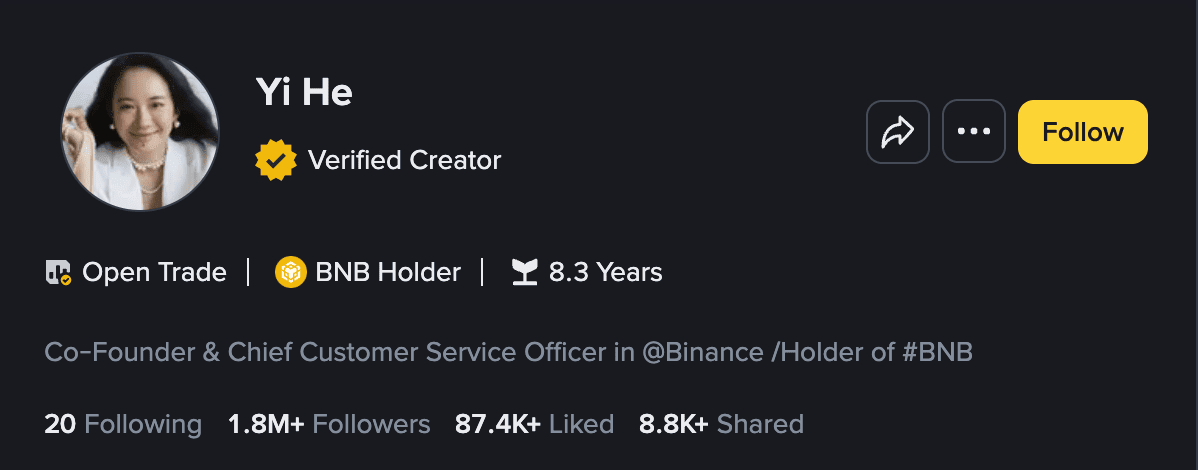1198x470 pixels.
Task: Click the BNB coin icon
Action: point(290,272)
